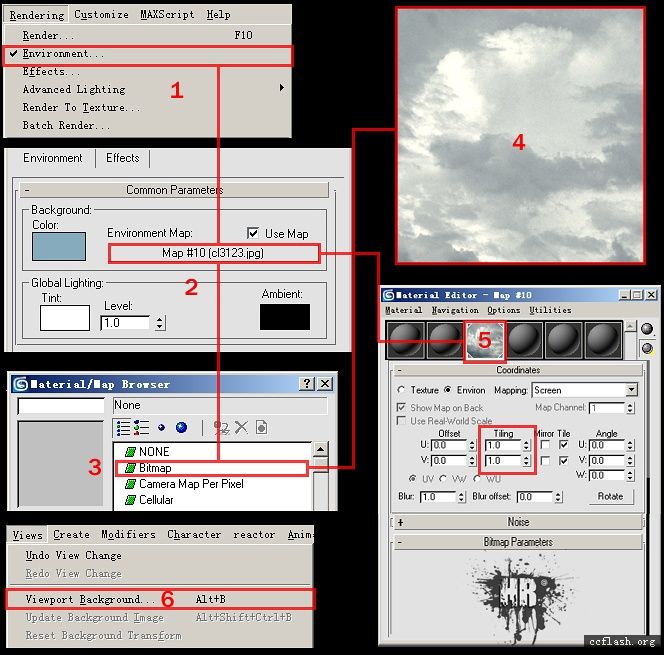Viewport: 664px width, 655px height.
Task: Switch to the Effects tab
Action: 123,158
